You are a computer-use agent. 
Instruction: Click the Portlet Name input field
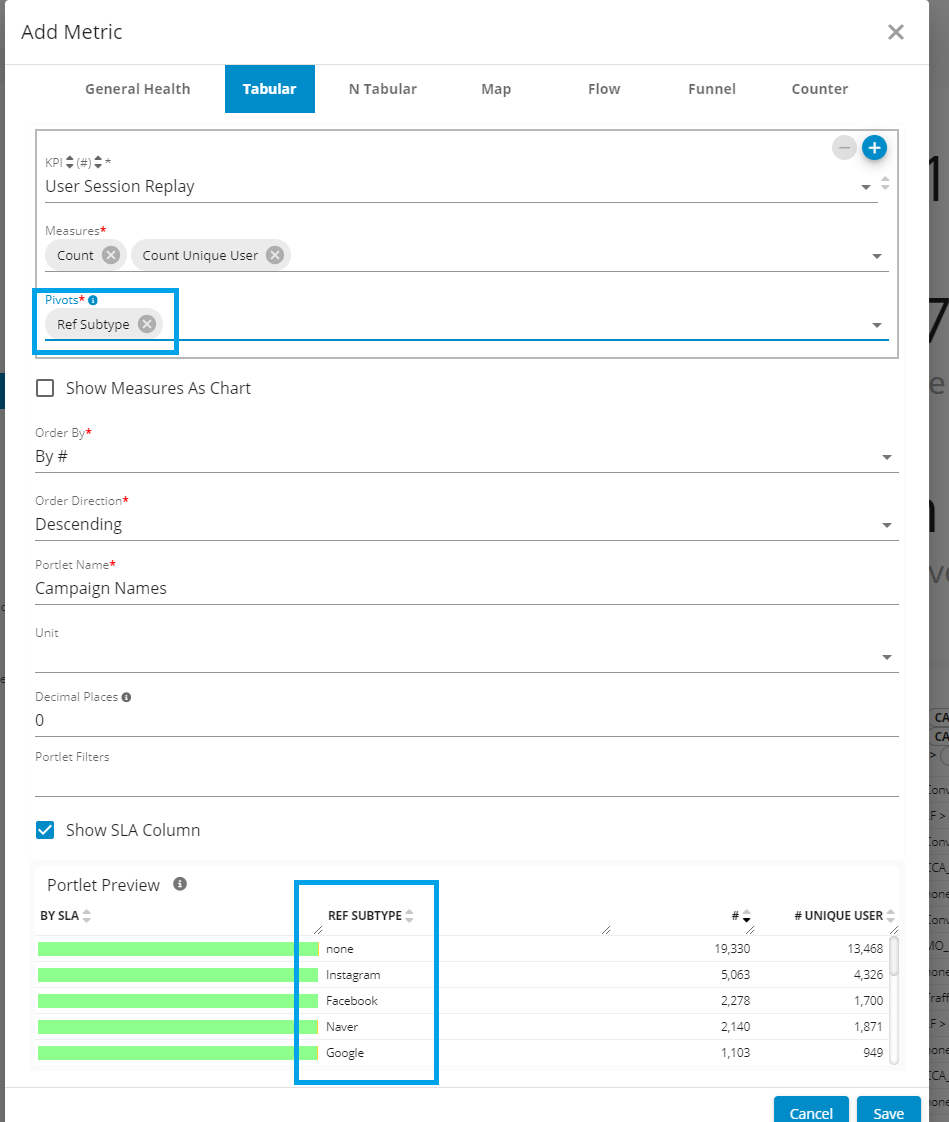tap(466, 588)
